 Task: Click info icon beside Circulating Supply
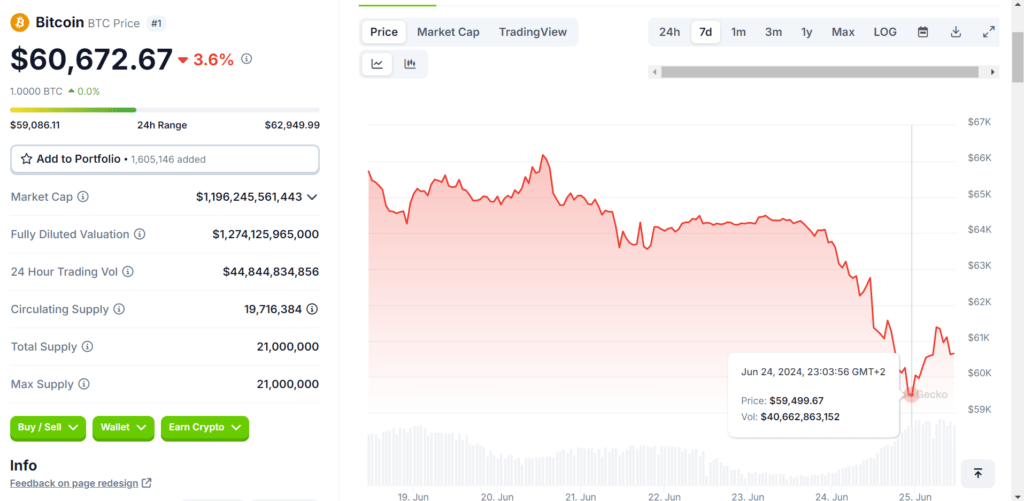[119, 310]
